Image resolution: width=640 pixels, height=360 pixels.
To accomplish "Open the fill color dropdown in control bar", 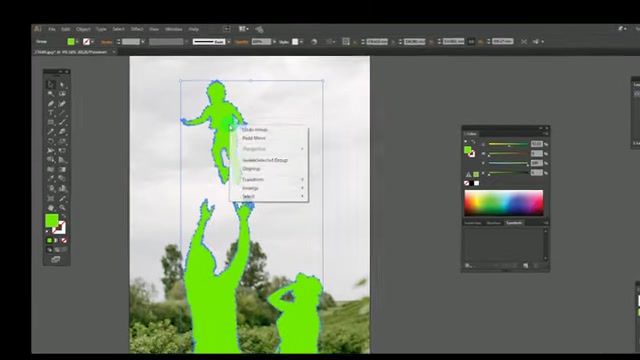I will point(77,42).
